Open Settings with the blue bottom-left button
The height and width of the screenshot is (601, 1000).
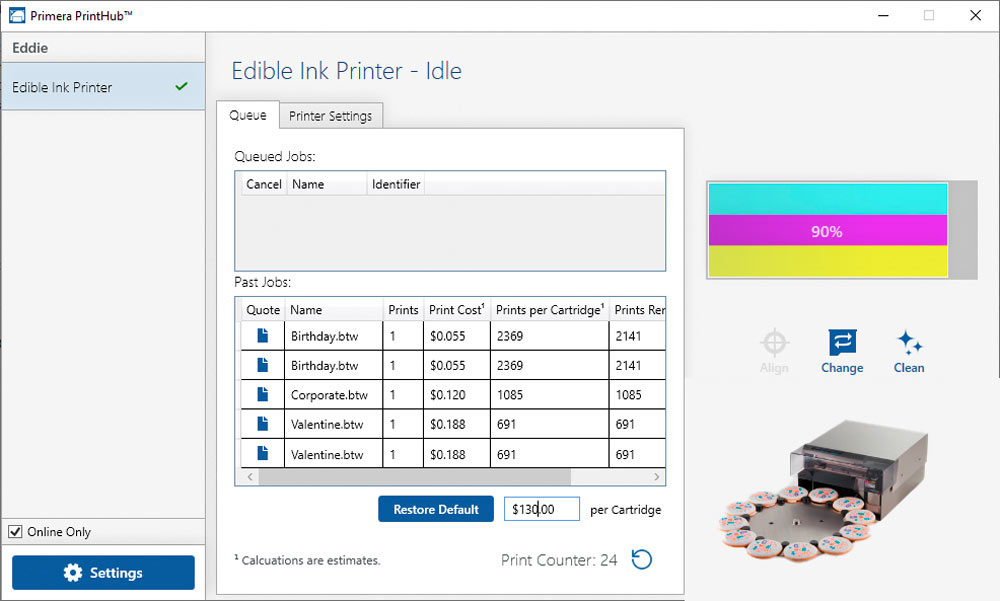[x=103, y=572]
